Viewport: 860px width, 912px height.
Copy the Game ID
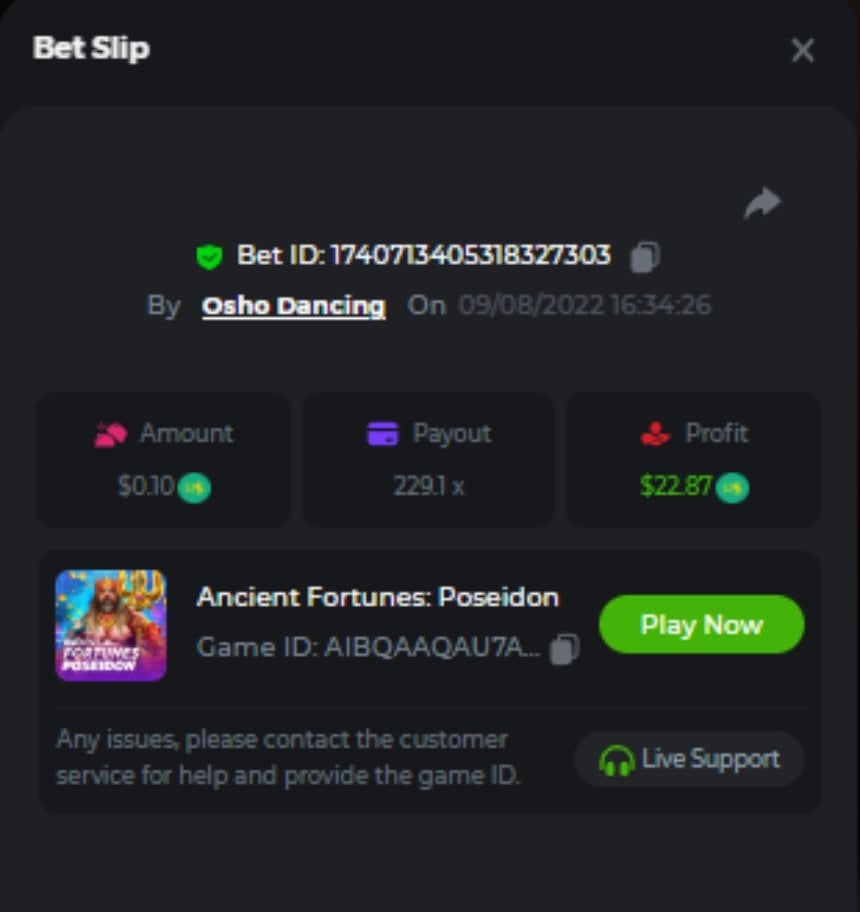point(565,648)
